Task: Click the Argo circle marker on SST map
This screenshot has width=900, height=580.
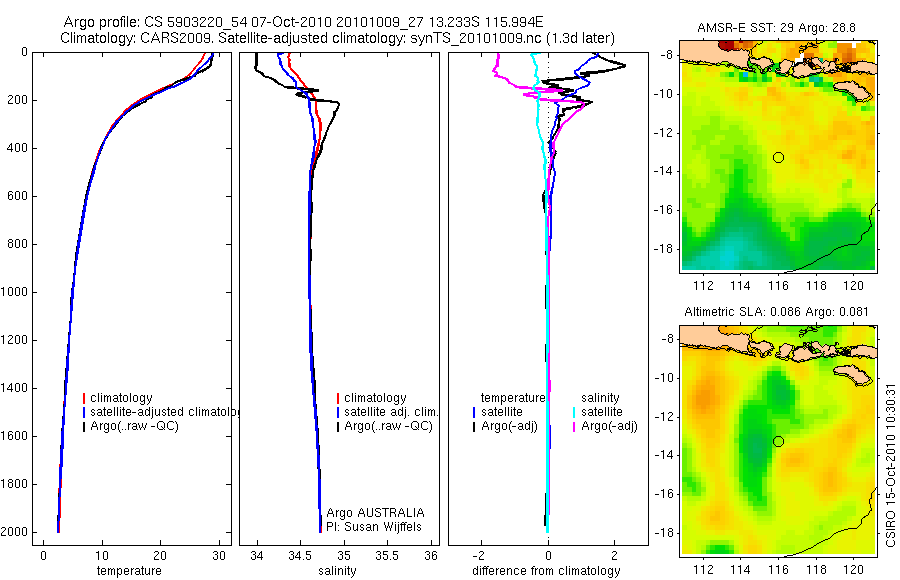Action: (778, 157)
